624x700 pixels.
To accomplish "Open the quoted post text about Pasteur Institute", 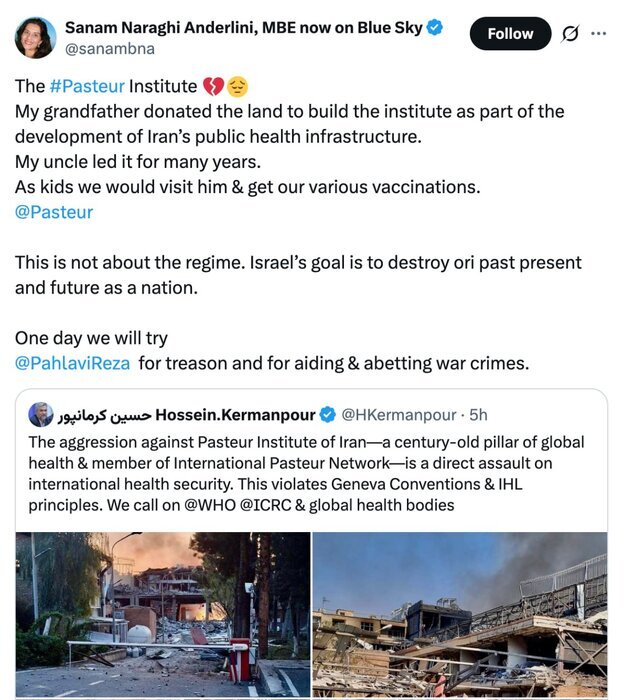I will 306,473.
